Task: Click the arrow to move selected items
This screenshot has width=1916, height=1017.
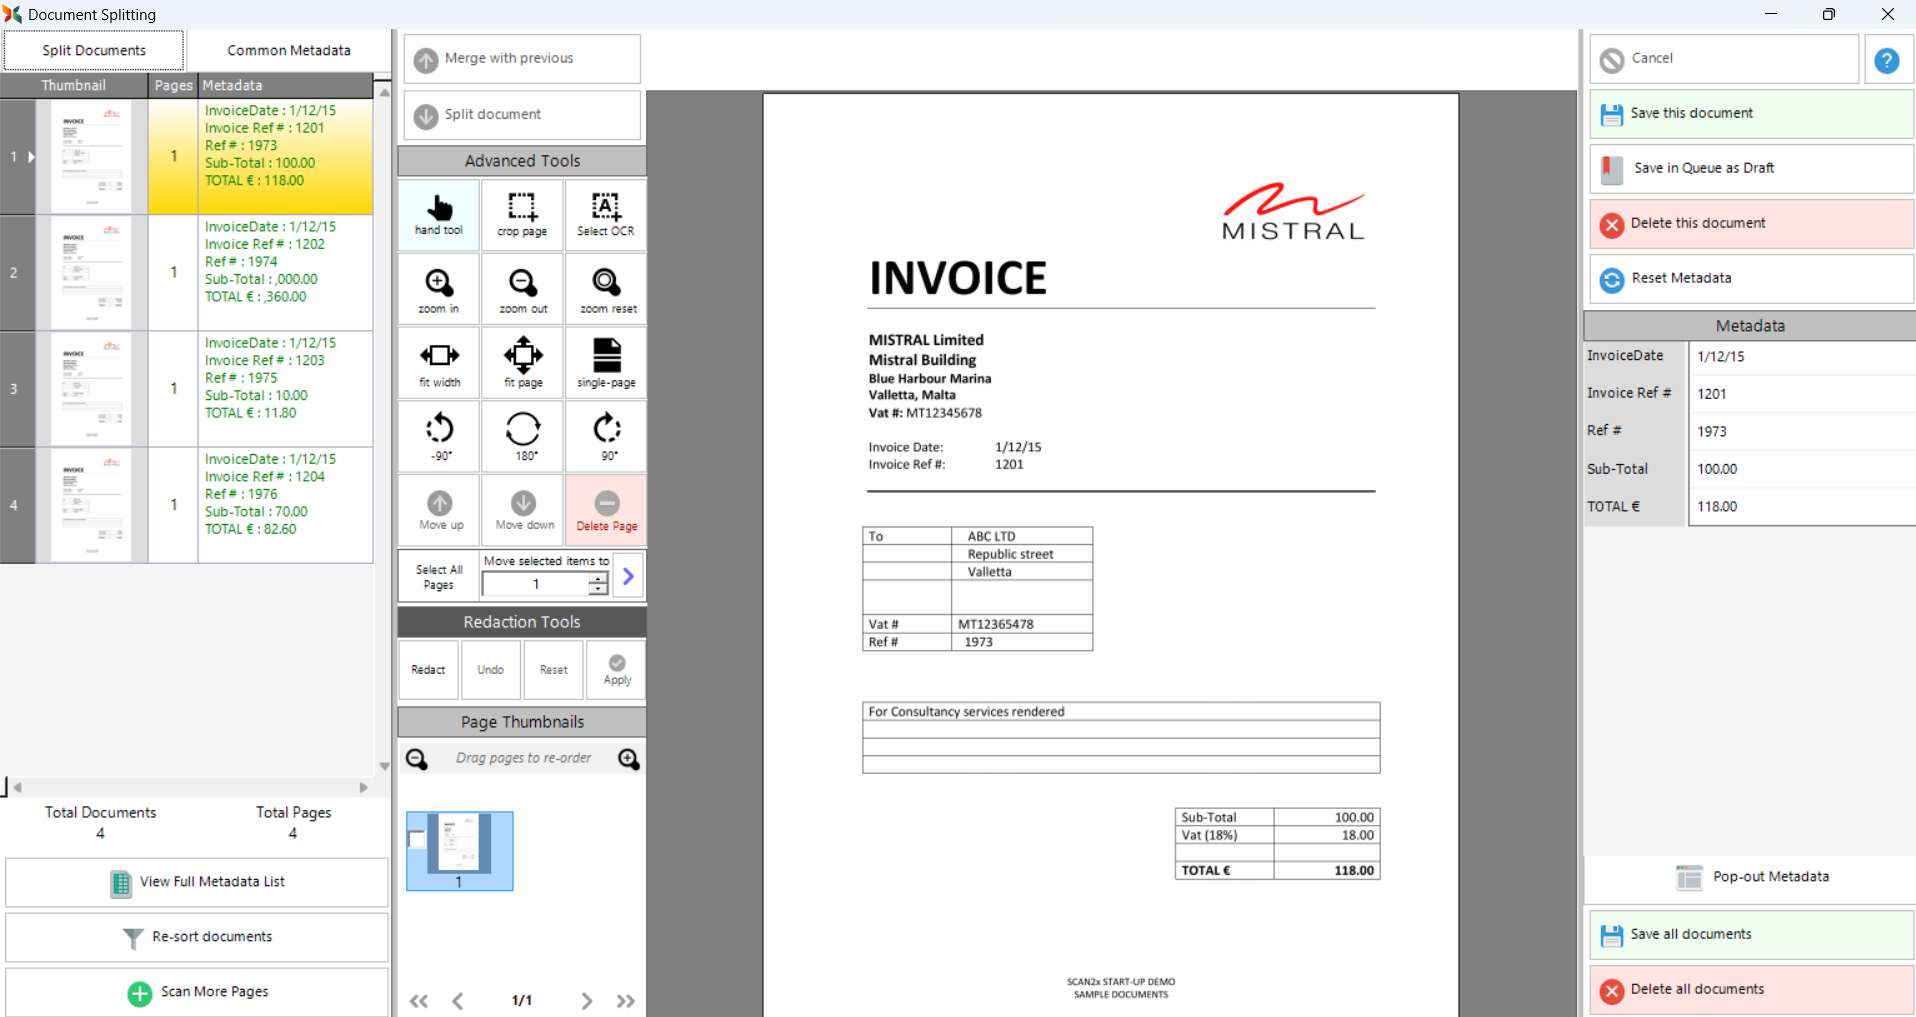Action: click(x=628, y=576)
